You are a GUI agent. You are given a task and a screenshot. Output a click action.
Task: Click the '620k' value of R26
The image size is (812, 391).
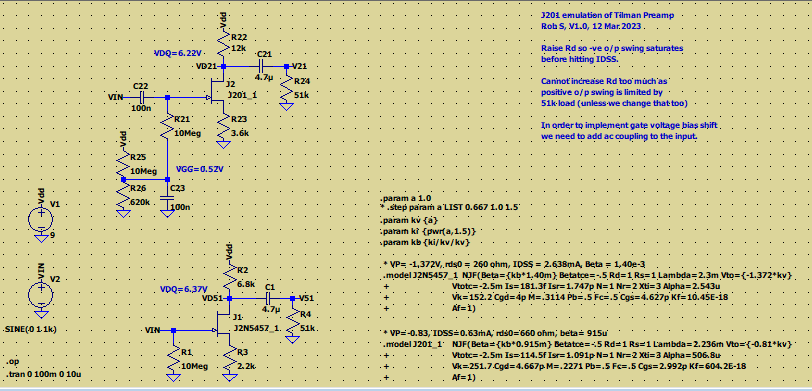(x=140, y=201)
